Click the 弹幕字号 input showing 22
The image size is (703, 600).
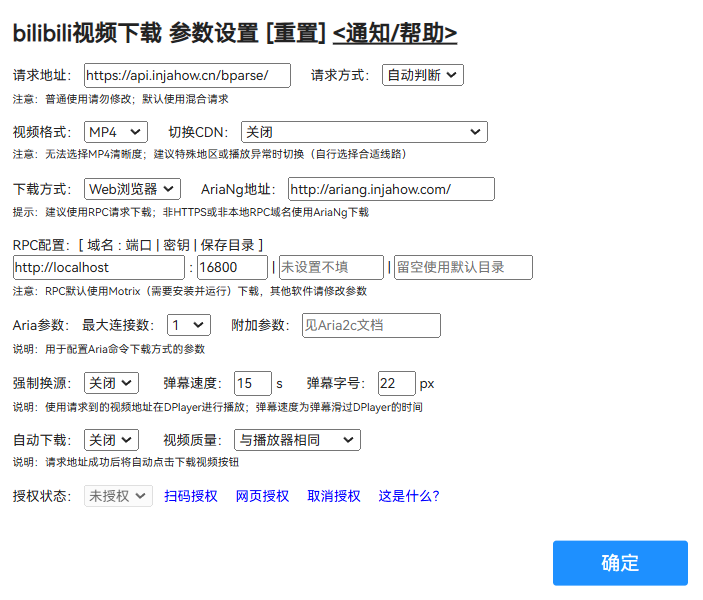(397, 383)
